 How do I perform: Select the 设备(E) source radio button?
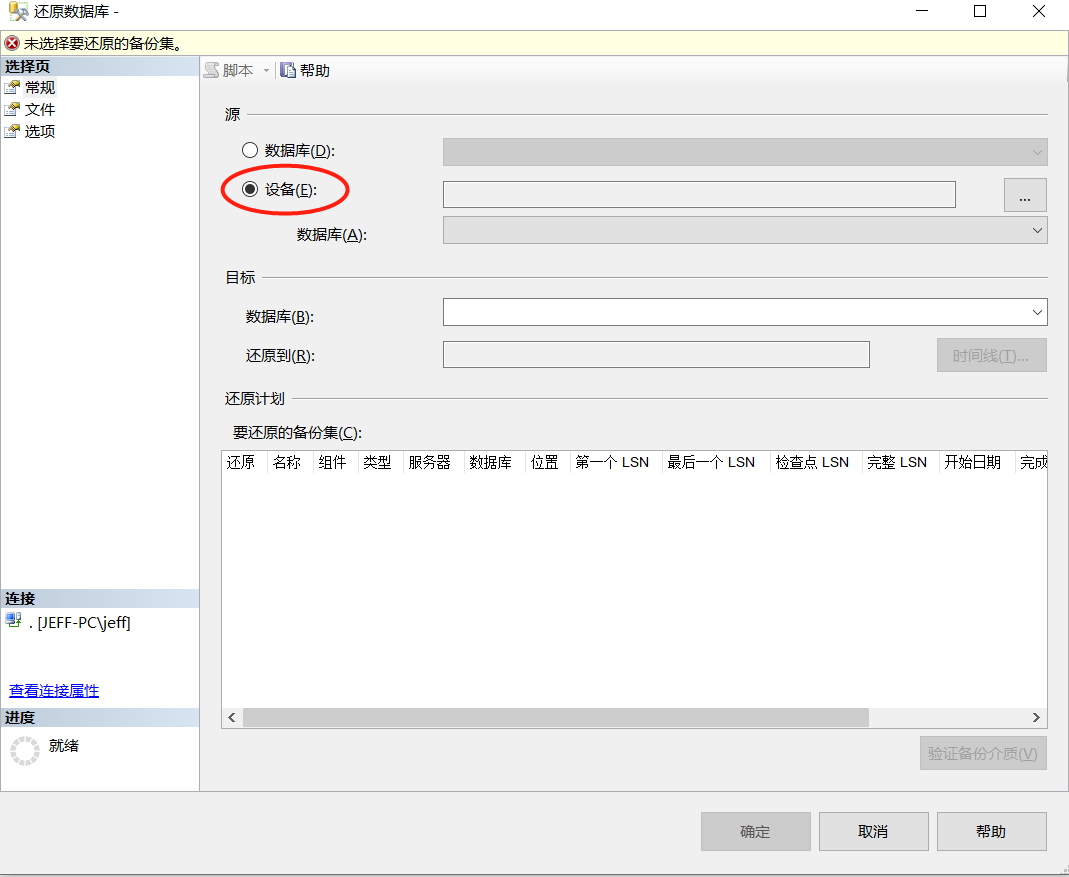(x=250, y=189)
